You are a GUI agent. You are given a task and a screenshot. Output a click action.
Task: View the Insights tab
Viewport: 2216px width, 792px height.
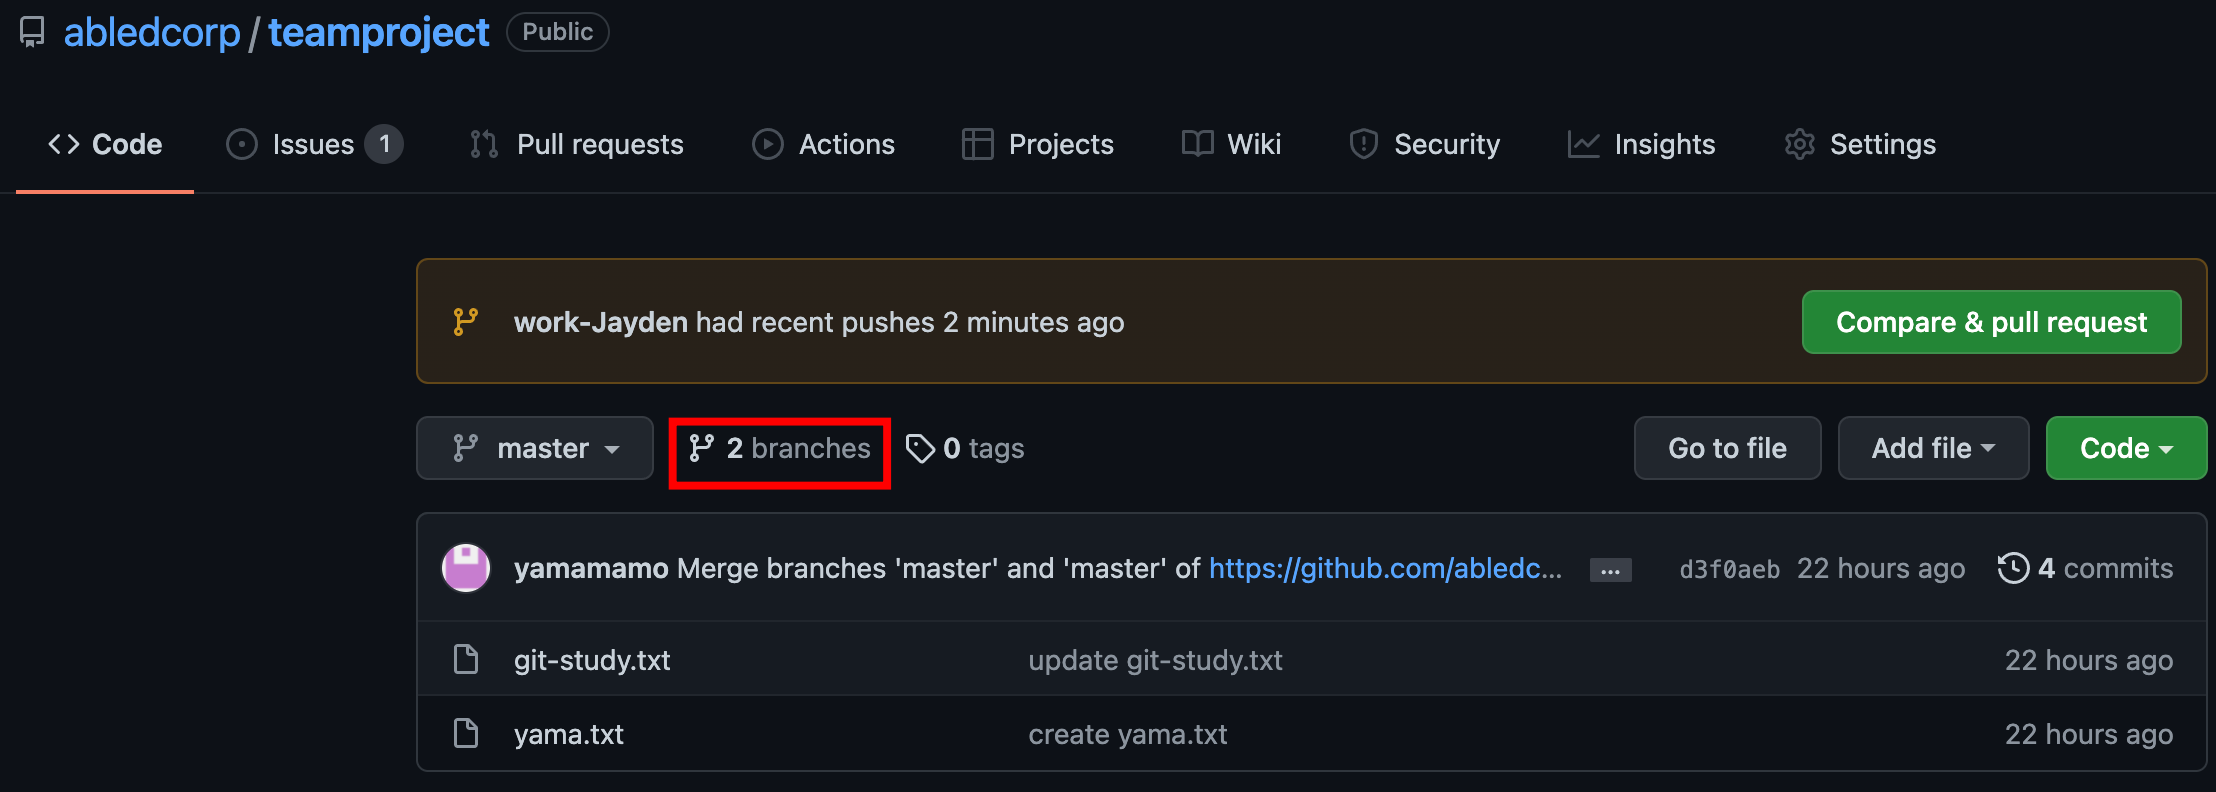point(1641,144)
